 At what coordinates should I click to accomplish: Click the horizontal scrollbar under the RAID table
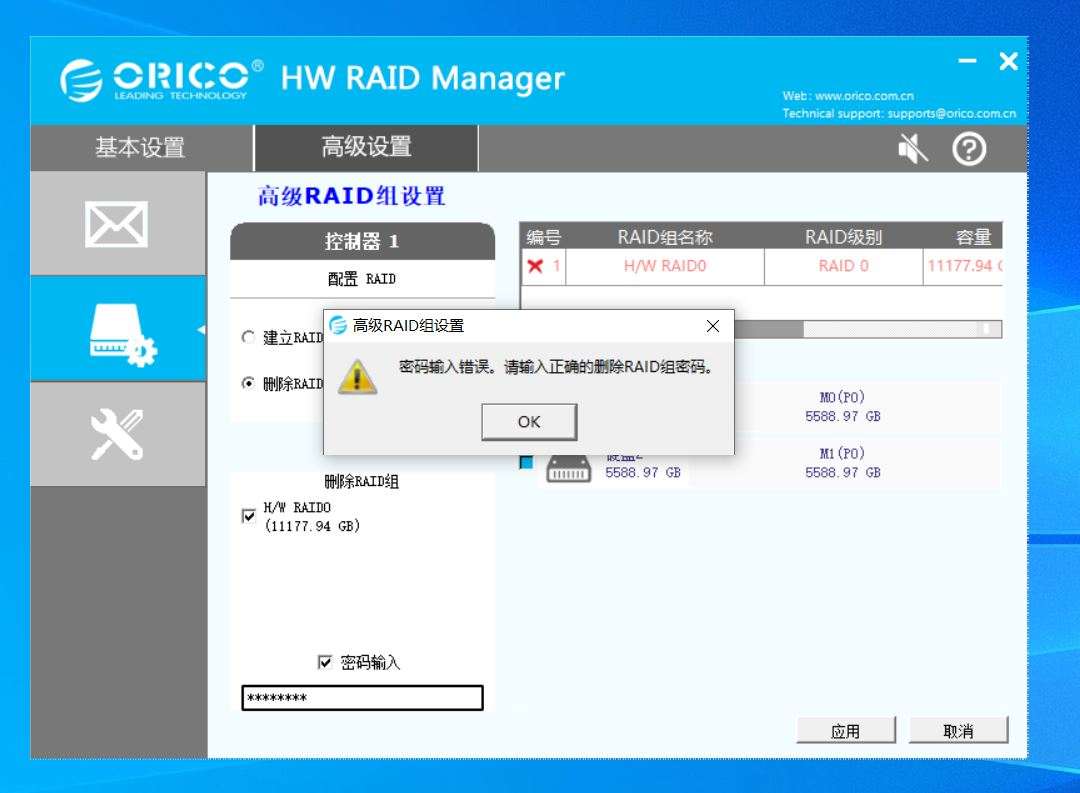[868, 329]
